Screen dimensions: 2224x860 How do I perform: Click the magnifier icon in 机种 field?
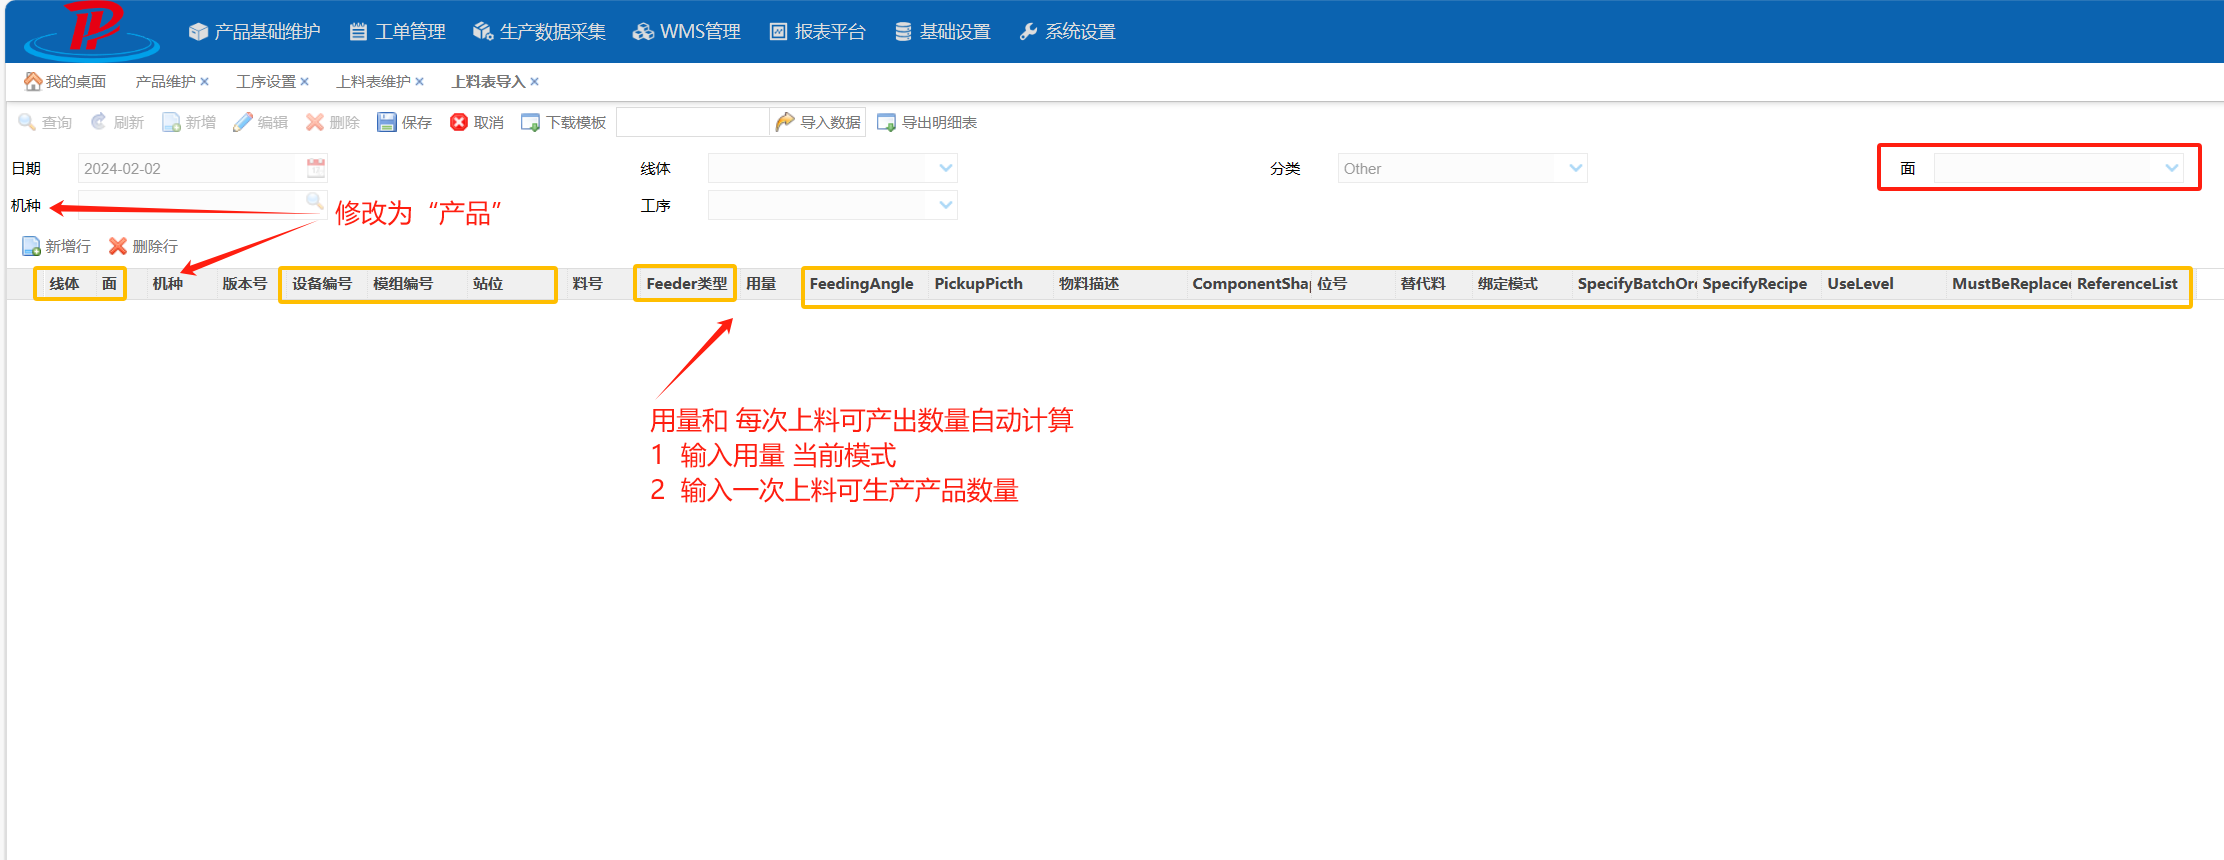point(314,201)
